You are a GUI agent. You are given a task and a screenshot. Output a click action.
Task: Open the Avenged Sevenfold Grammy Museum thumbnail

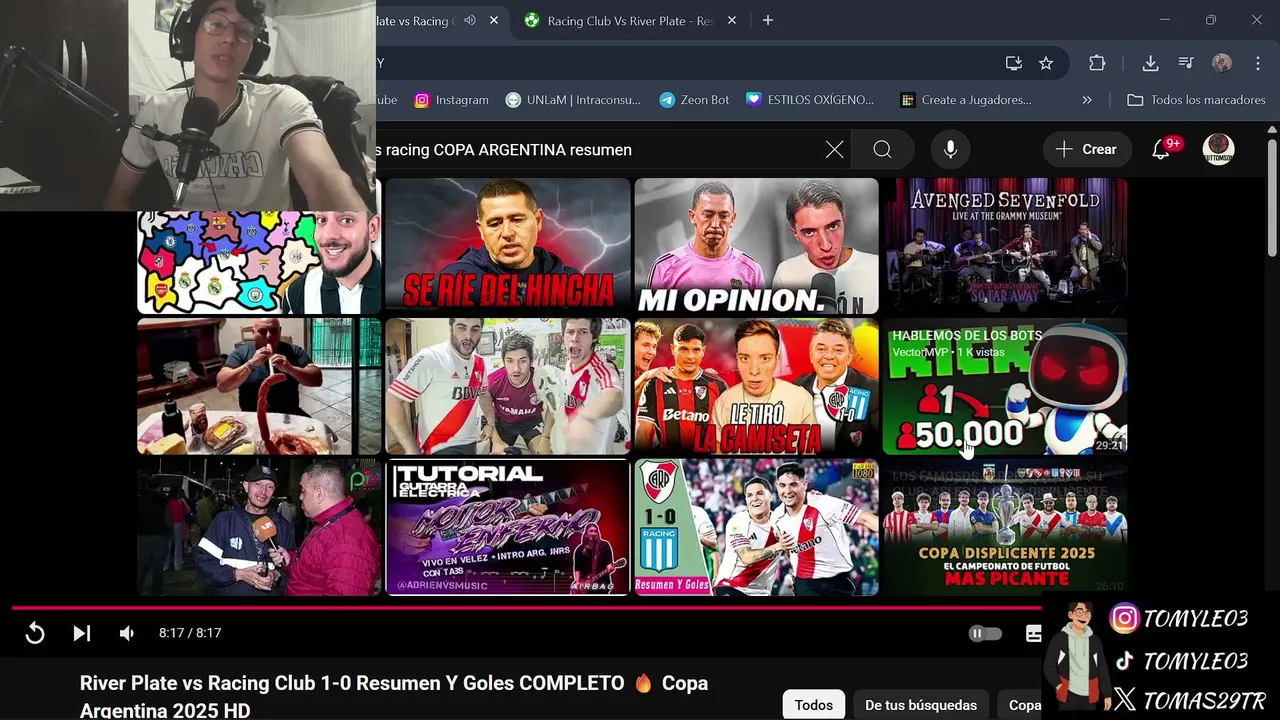[x=1005, y=246]
